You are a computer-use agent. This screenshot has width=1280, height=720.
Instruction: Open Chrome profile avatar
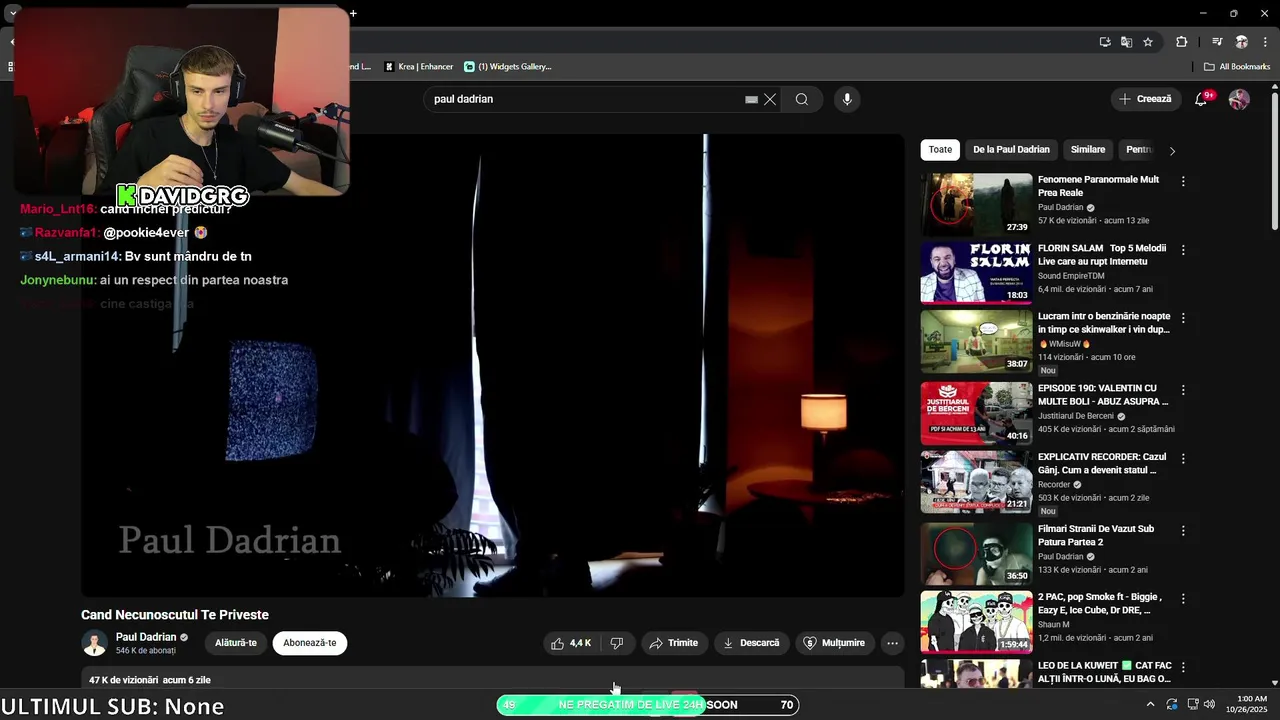[x=1241, y=42]
